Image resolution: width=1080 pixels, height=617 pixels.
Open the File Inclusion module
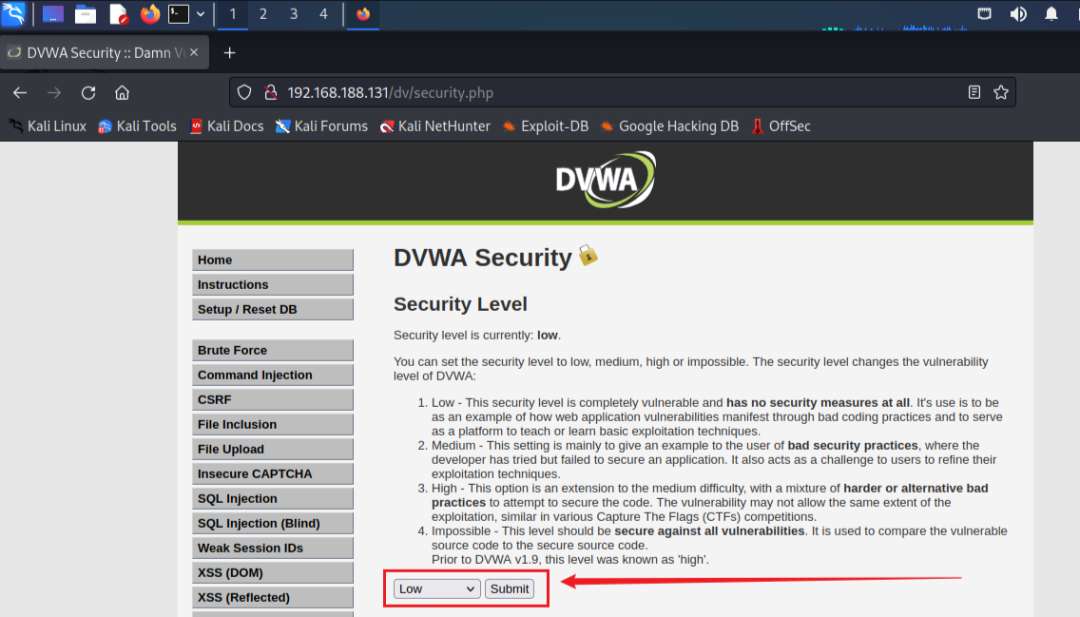tap(273, 424)
